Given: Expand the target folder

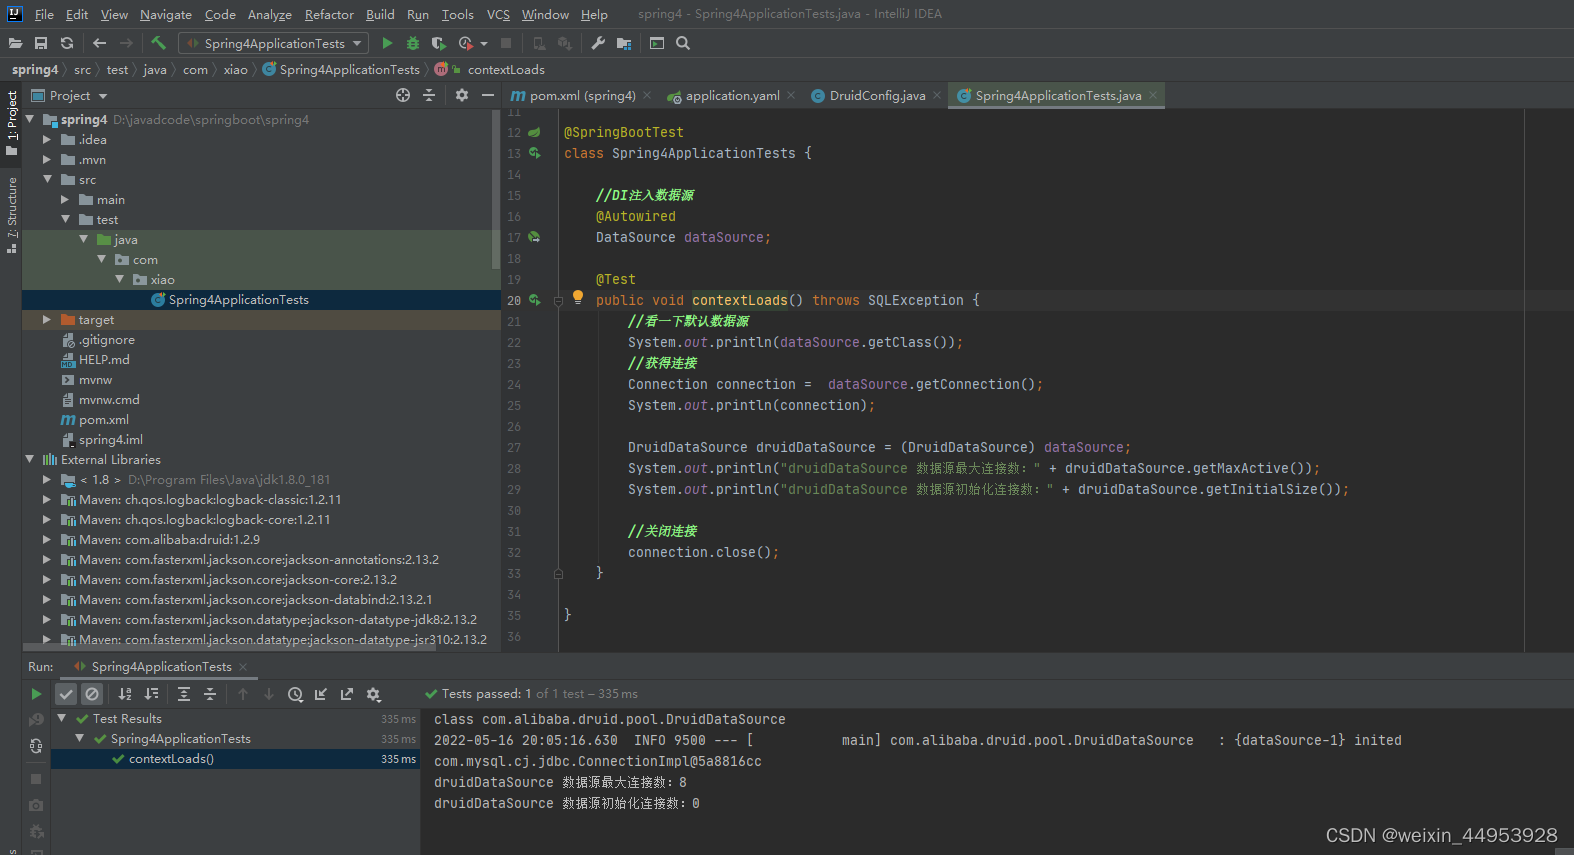Looking at the screenshot, I should [x=47, y=320].
